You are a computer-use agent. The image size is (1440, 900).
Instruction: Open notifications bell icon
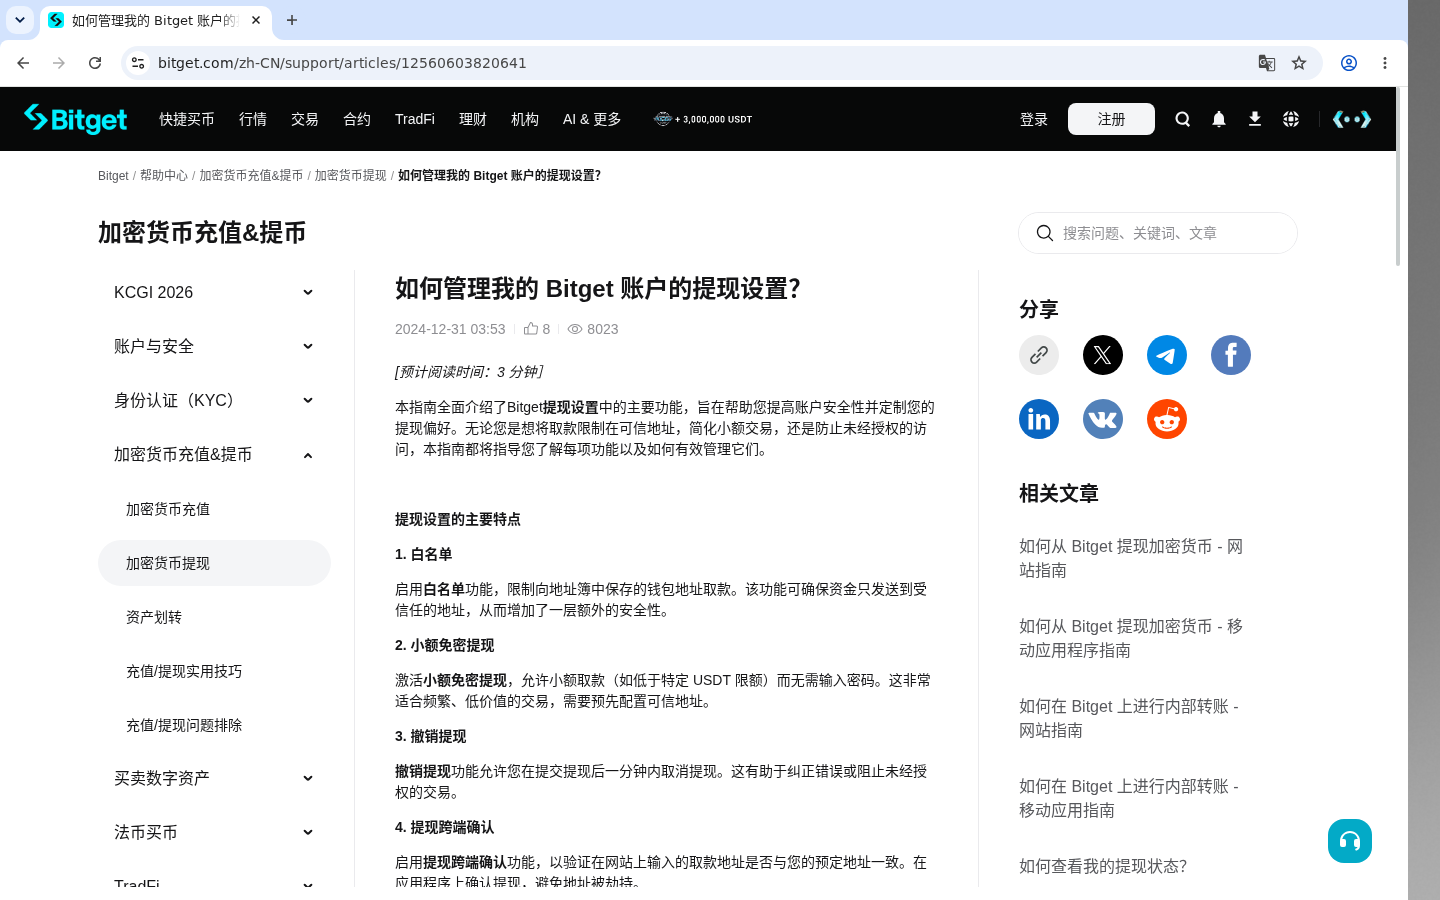1219,119
